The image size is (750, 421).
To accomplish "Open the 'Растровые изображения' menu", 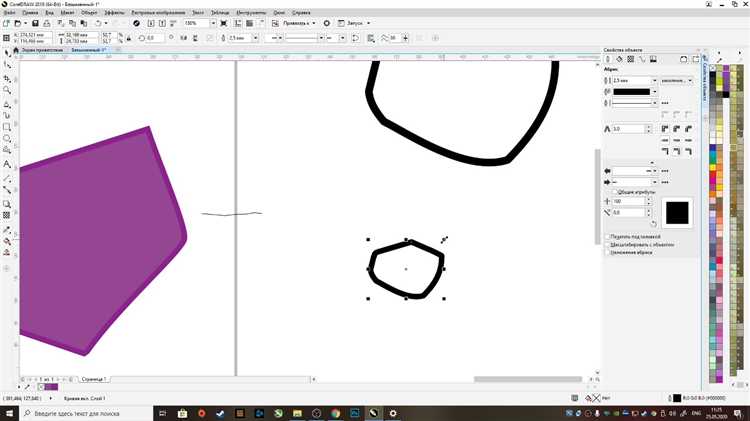I will click(158, 12).
